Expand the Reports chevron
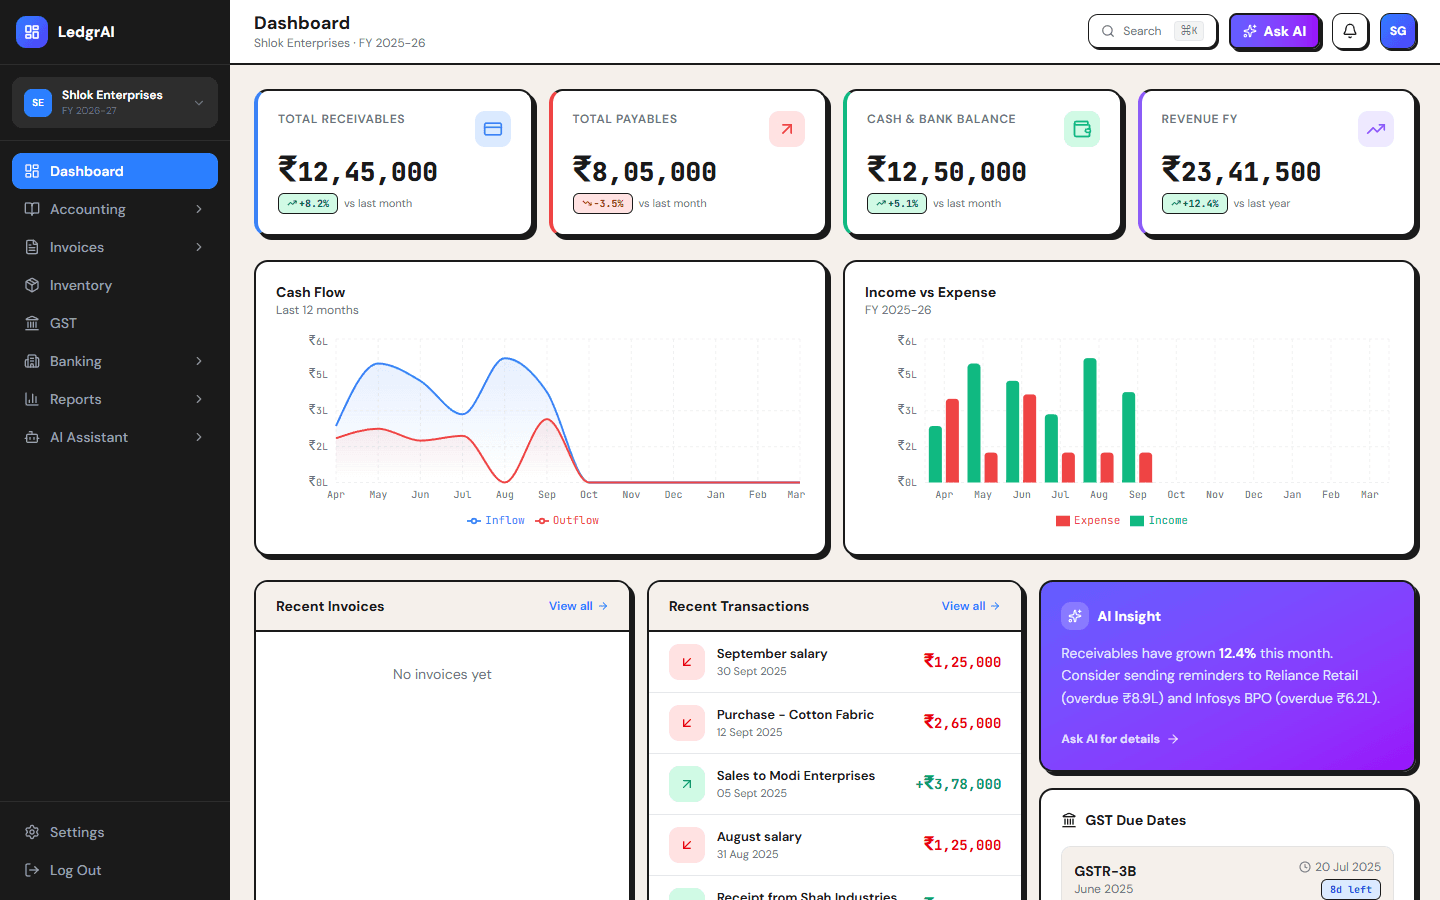Image resolution: width=1440 pixels, height=900 pixels. coord(199,399)
